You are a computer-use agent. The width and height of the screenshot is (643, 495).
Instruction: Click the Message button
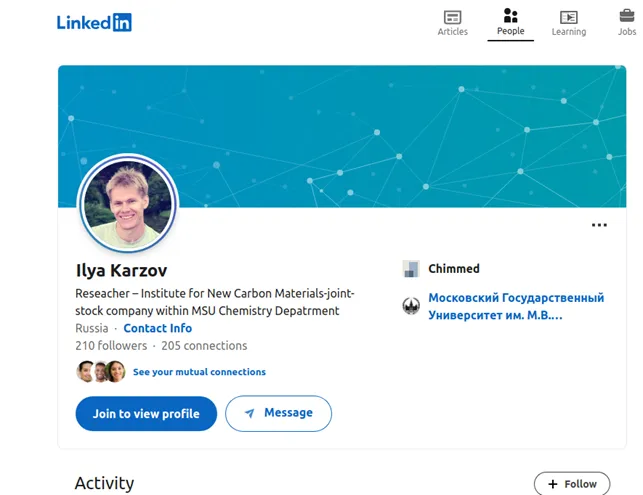pos(278,413)
